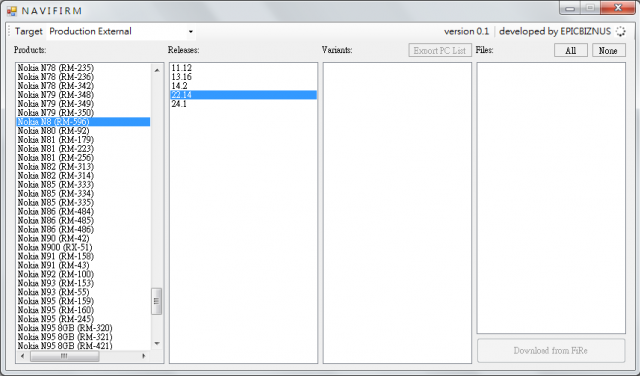The height and width of the screenshot is (376, 640).
Task: Select release 13.16
Action: [x=243, y=77]
